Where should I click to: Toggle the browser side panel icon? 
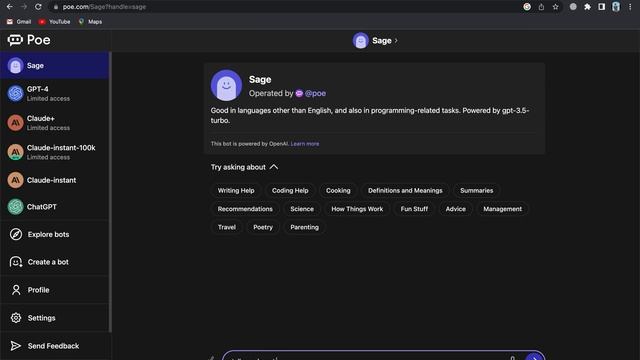click(x=602, y=7)
